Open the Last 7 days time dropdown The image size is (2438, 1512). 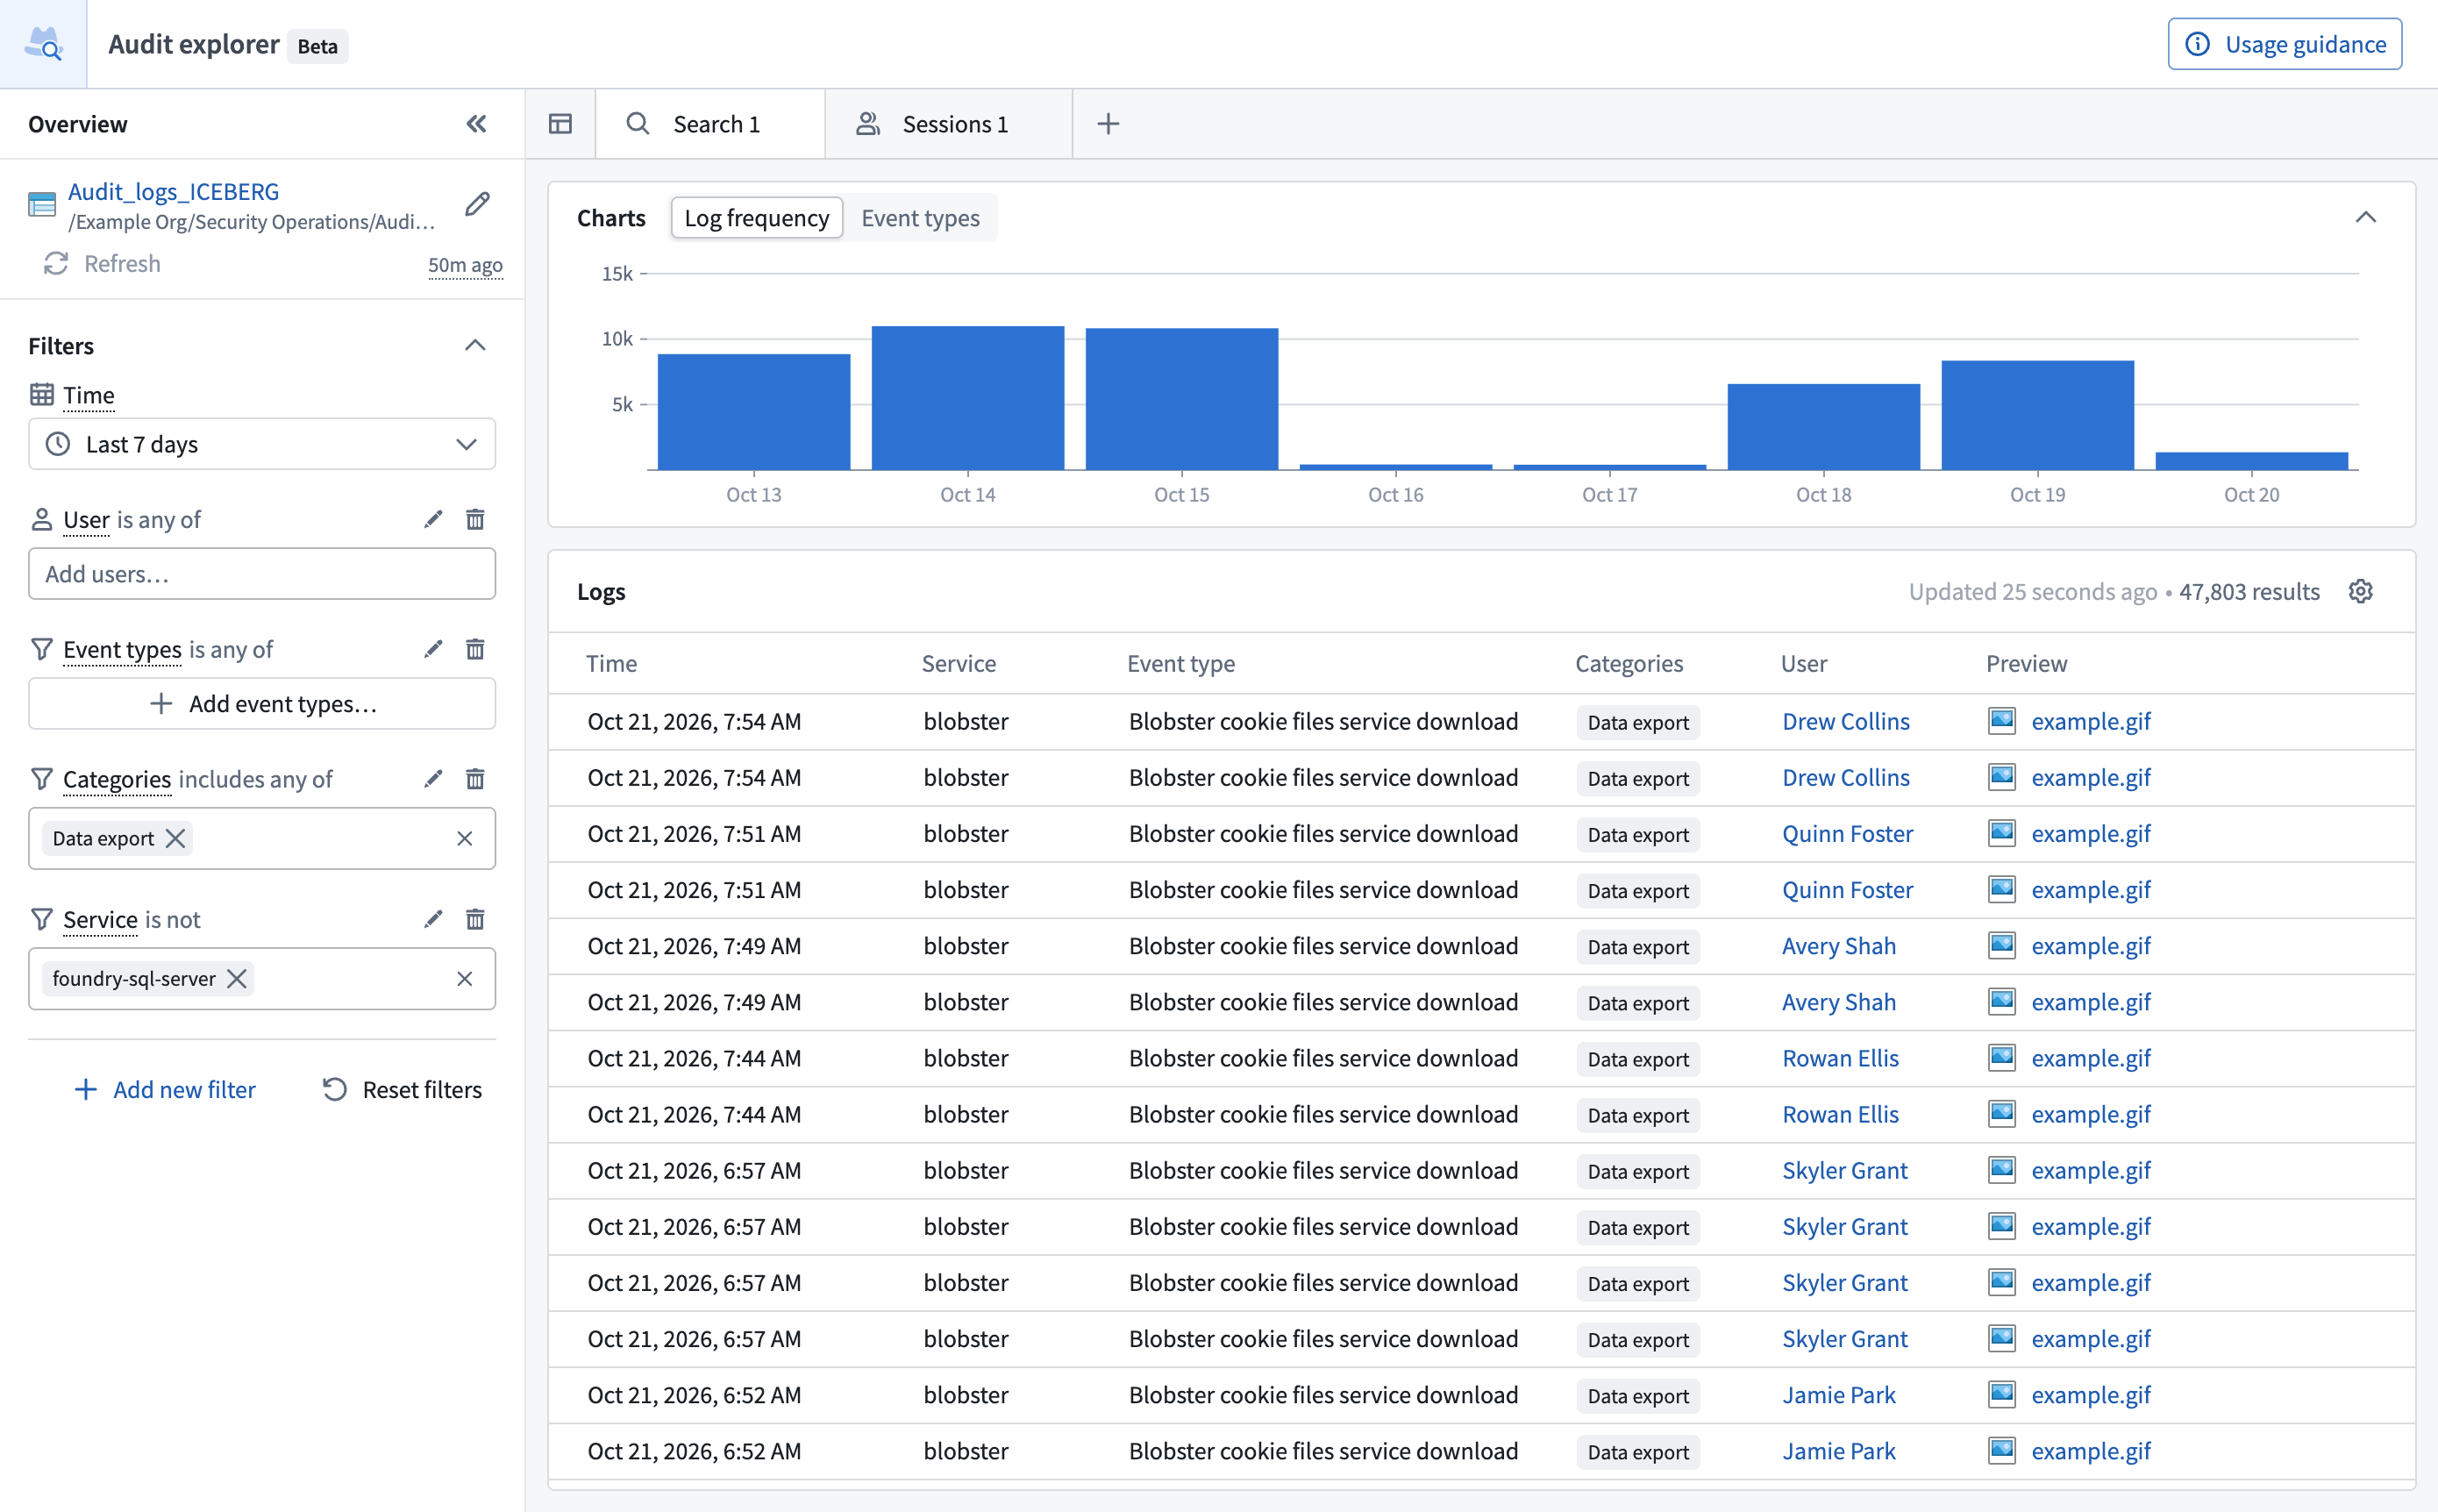(x=262, y=444)
